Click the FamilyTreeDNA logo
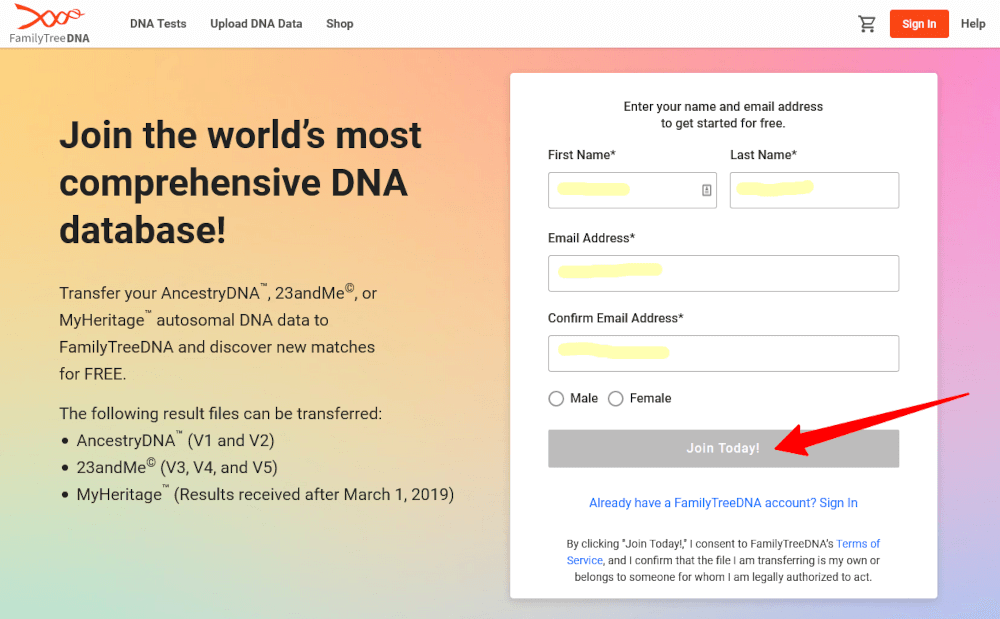Screen dimensions: 1000x619 coord(48,22)
